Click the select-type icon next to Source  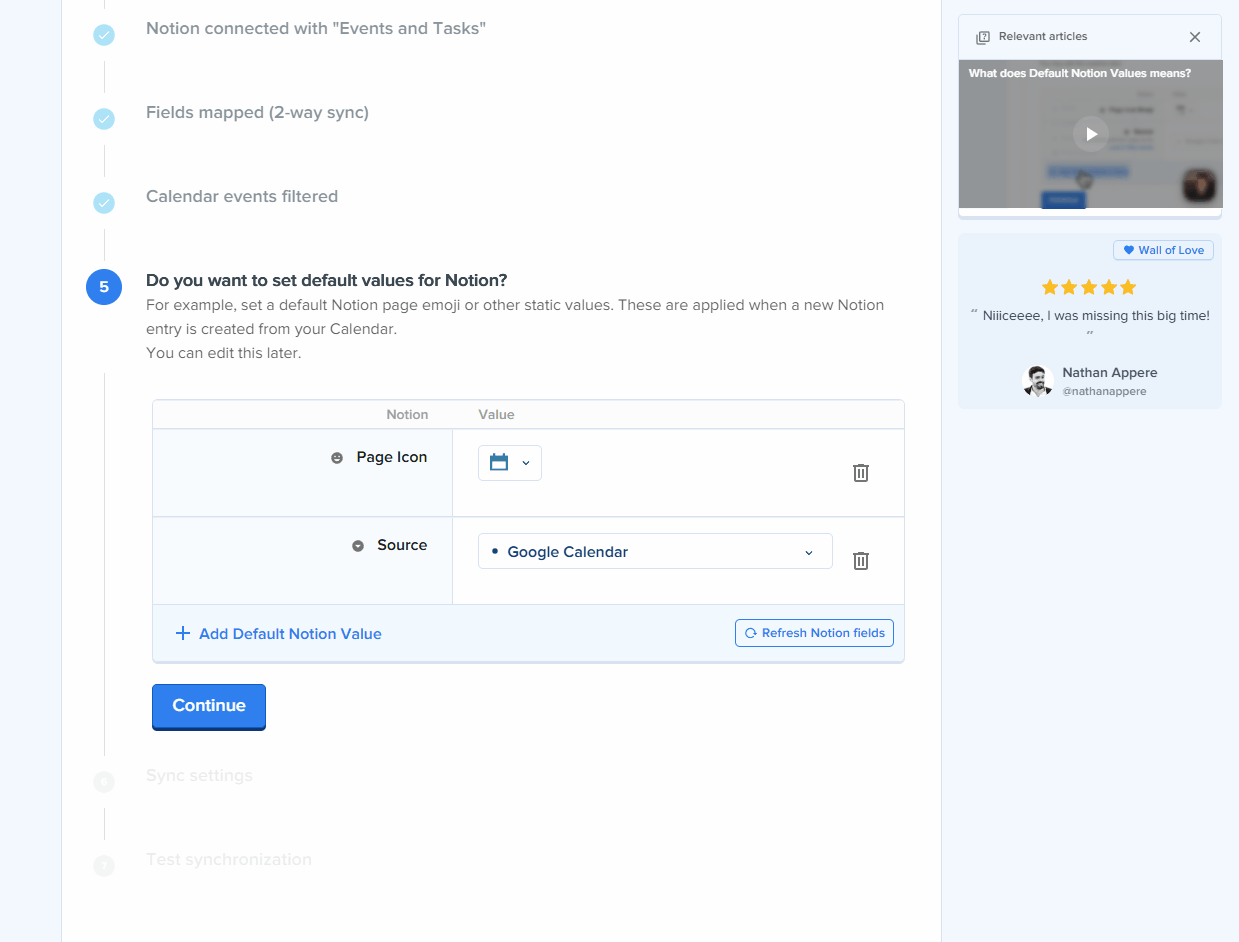point(358,546)
